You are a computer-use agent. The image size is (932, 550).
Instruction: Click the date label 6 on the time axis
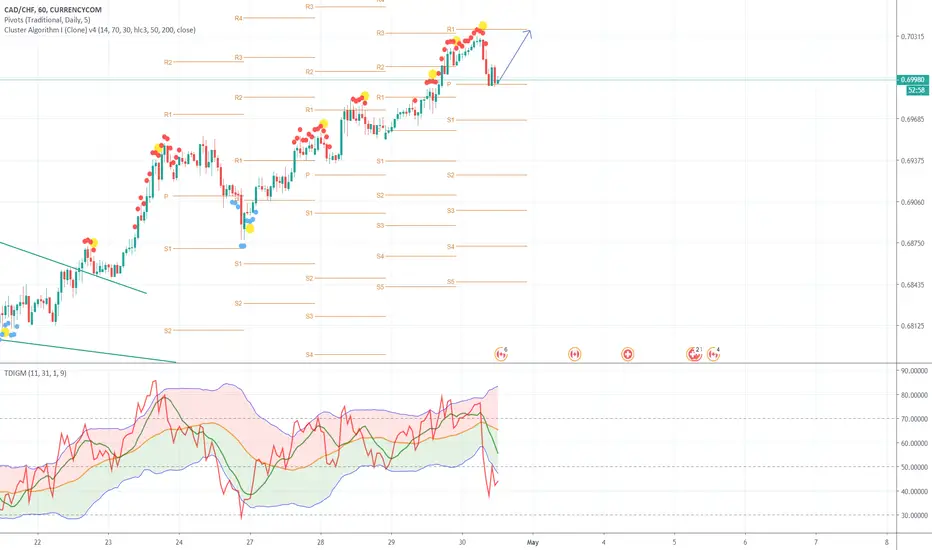[x=745, y=542]
